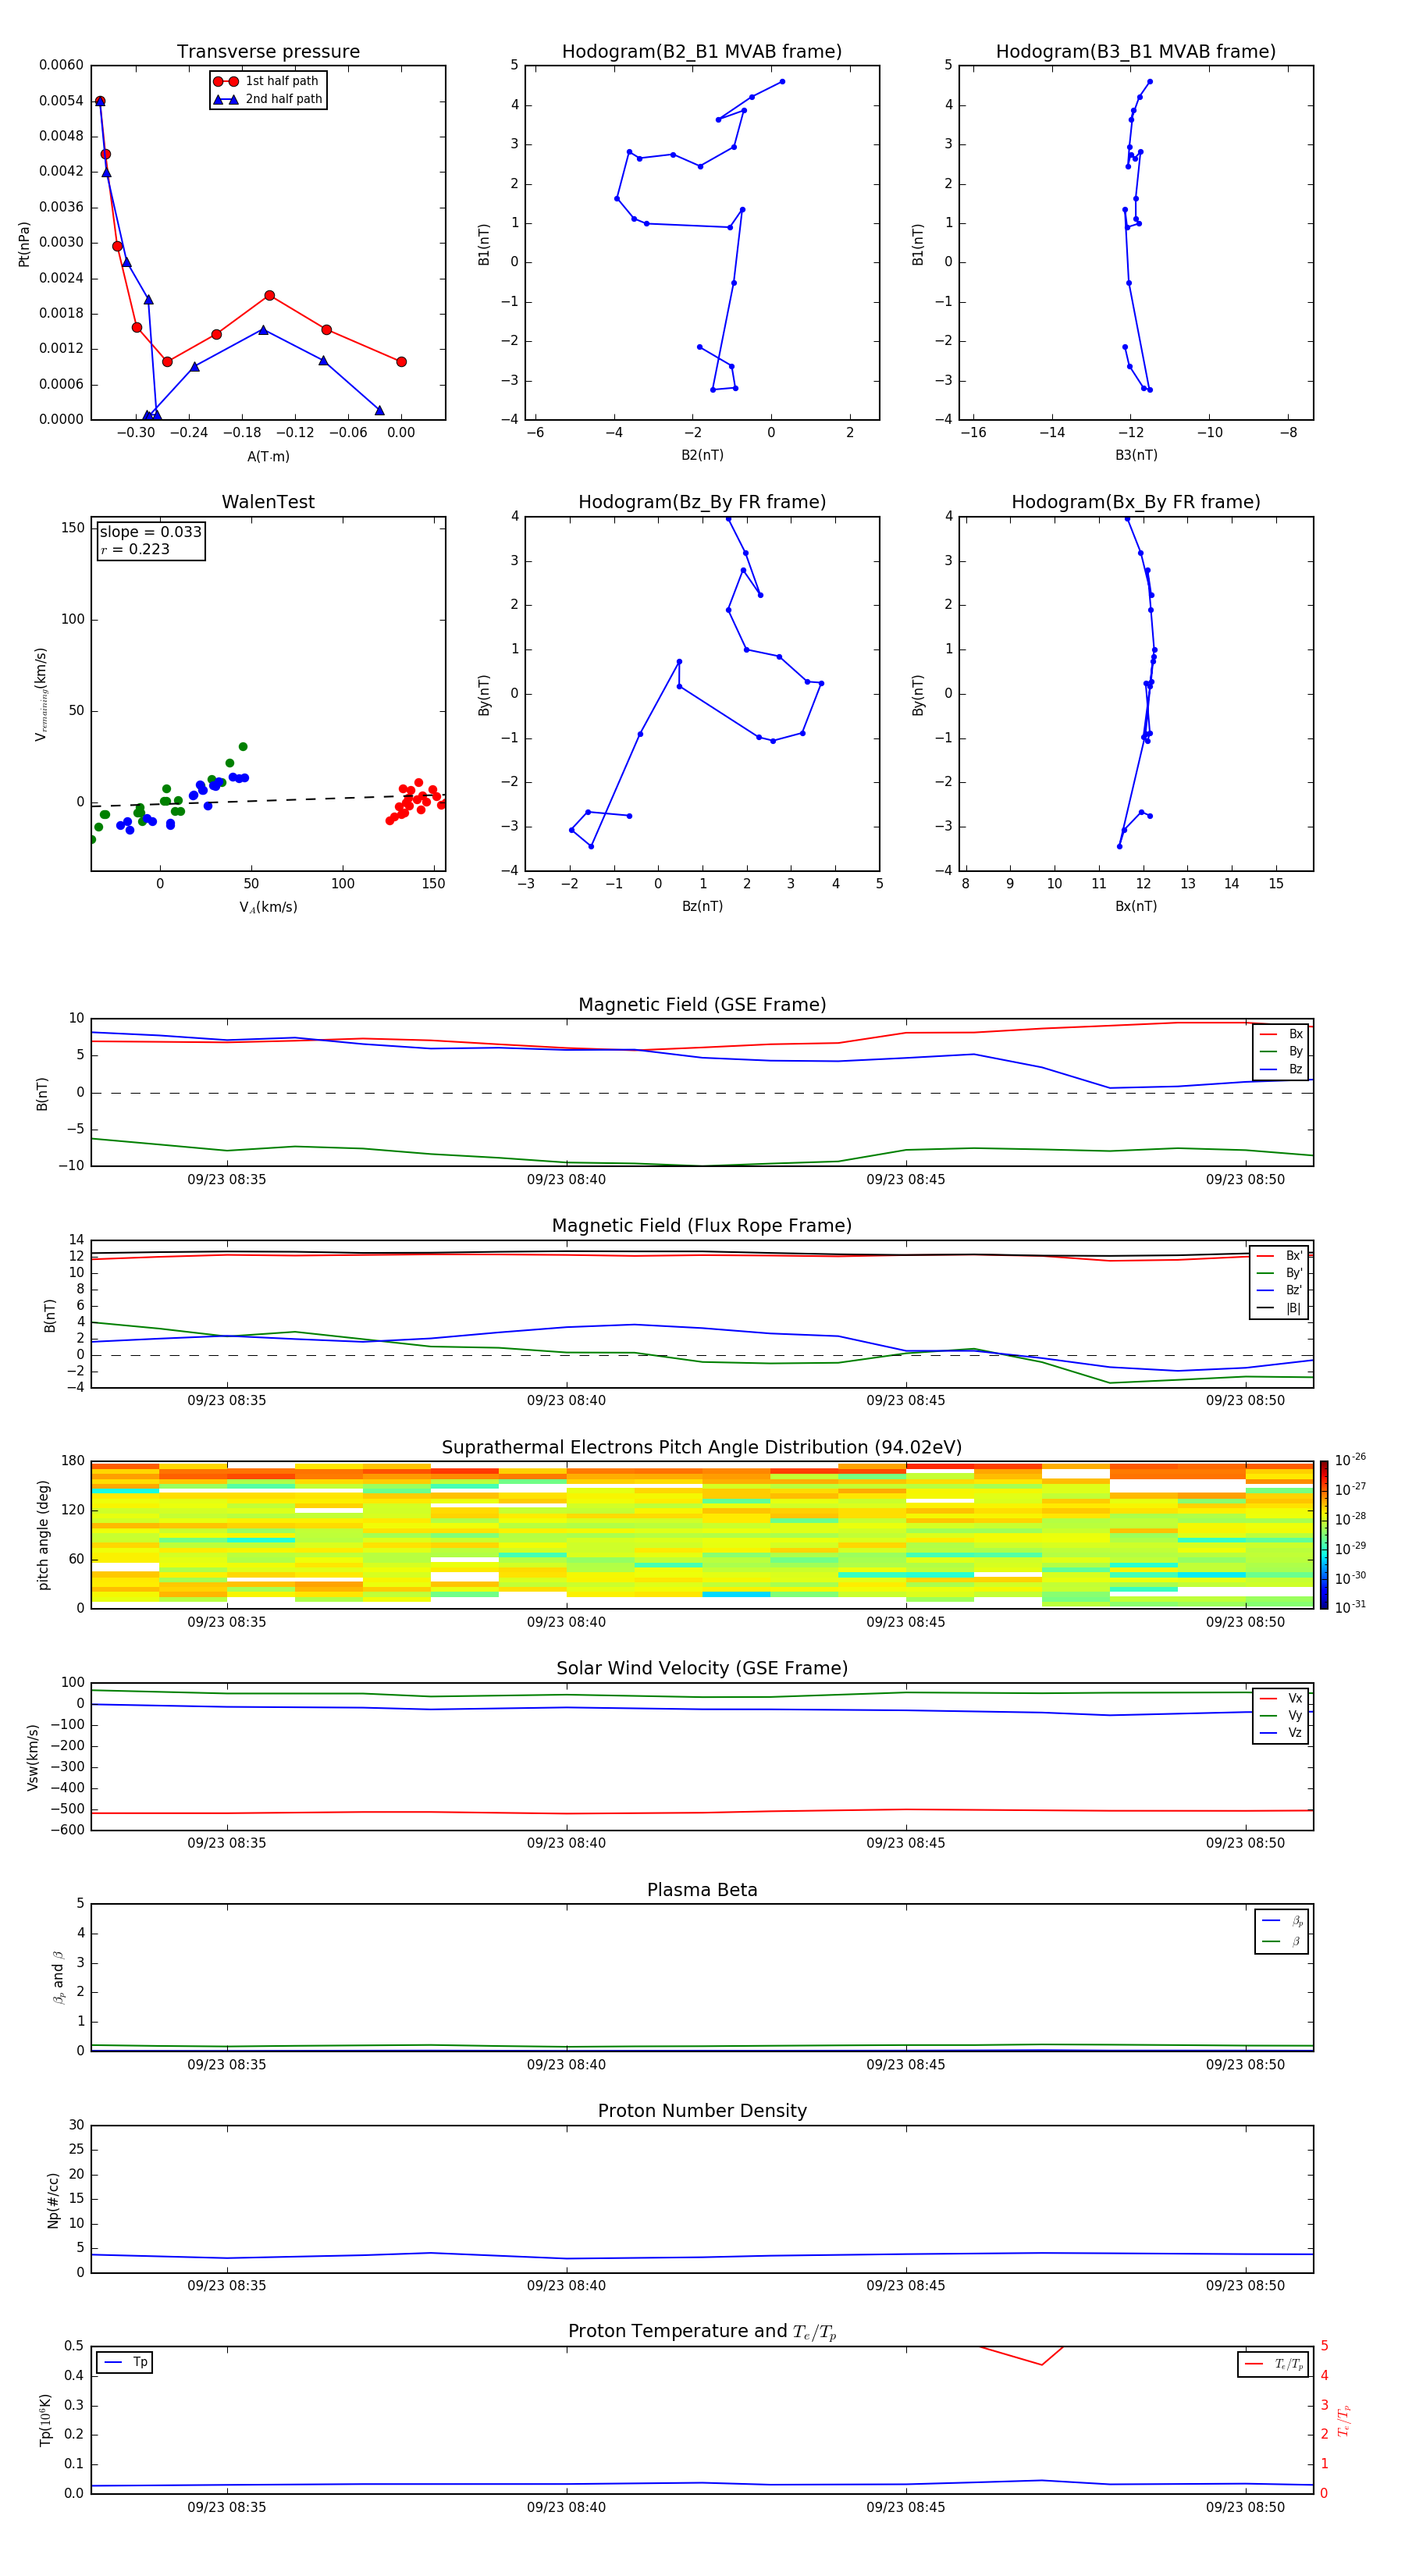
Task: Click the 'Hodogram(B3_B1 MVAB frame)' title
Action: [x=1136, y=51]
